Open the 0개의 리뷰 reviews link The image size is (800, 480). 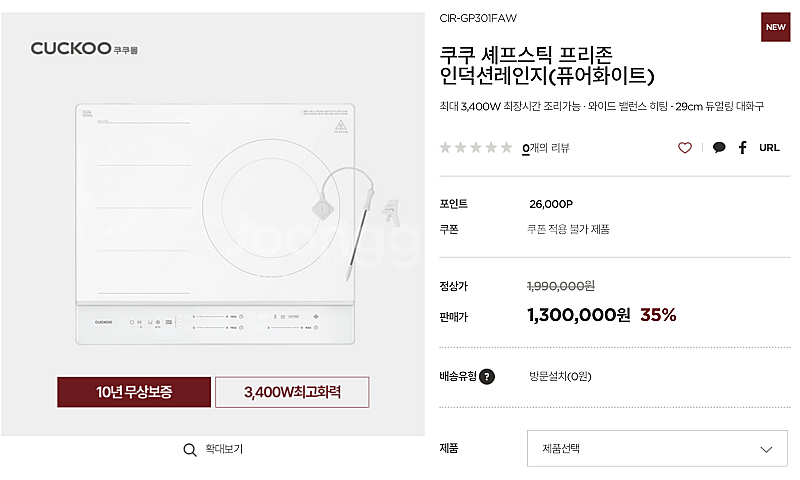point(546,148)
